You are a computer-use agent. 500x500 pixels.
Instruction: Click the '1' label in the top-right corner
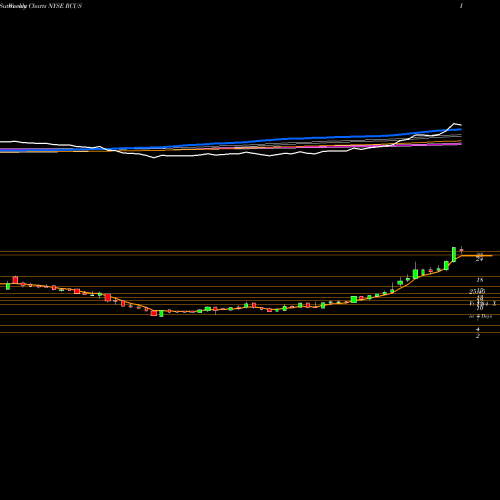[461, 6]
